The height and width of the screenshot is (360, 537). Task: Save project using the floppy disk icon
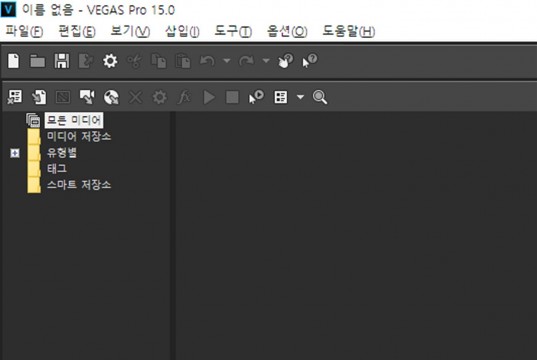(62, 61)
